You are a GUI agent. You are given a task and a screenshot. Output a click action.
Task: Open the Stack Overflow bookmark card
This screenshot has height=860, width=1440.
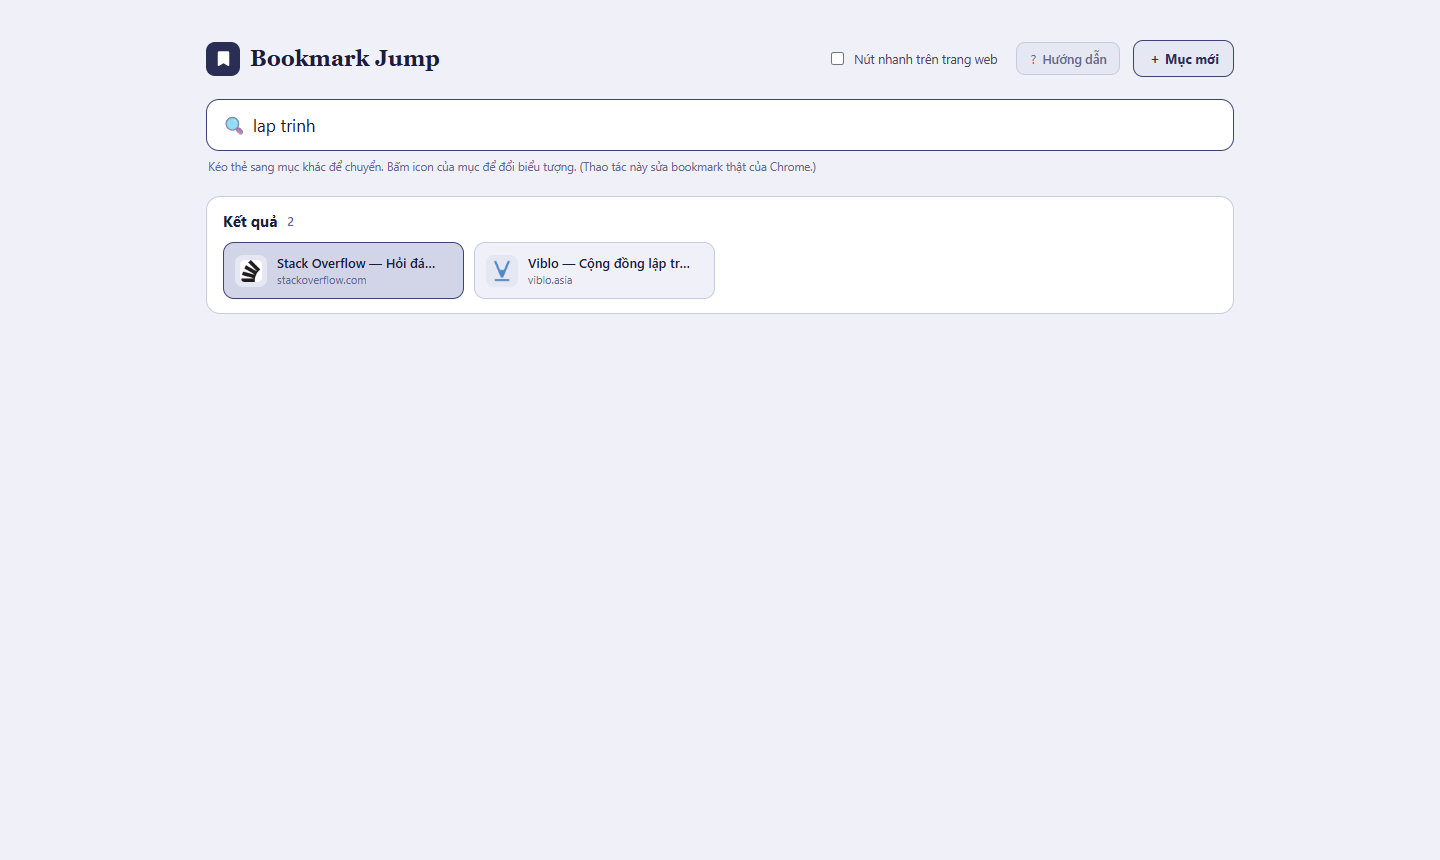click(x=343, y=270)
